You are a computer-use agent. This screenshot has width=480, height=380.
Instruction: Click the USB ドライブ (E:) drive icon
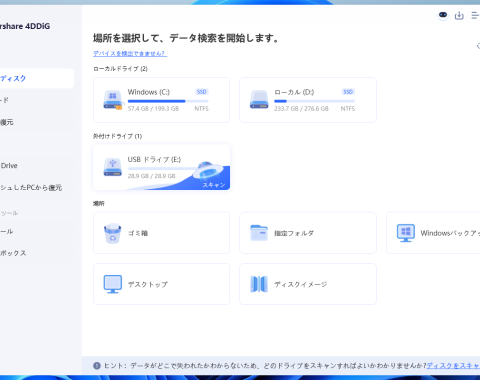click(113, 167)
